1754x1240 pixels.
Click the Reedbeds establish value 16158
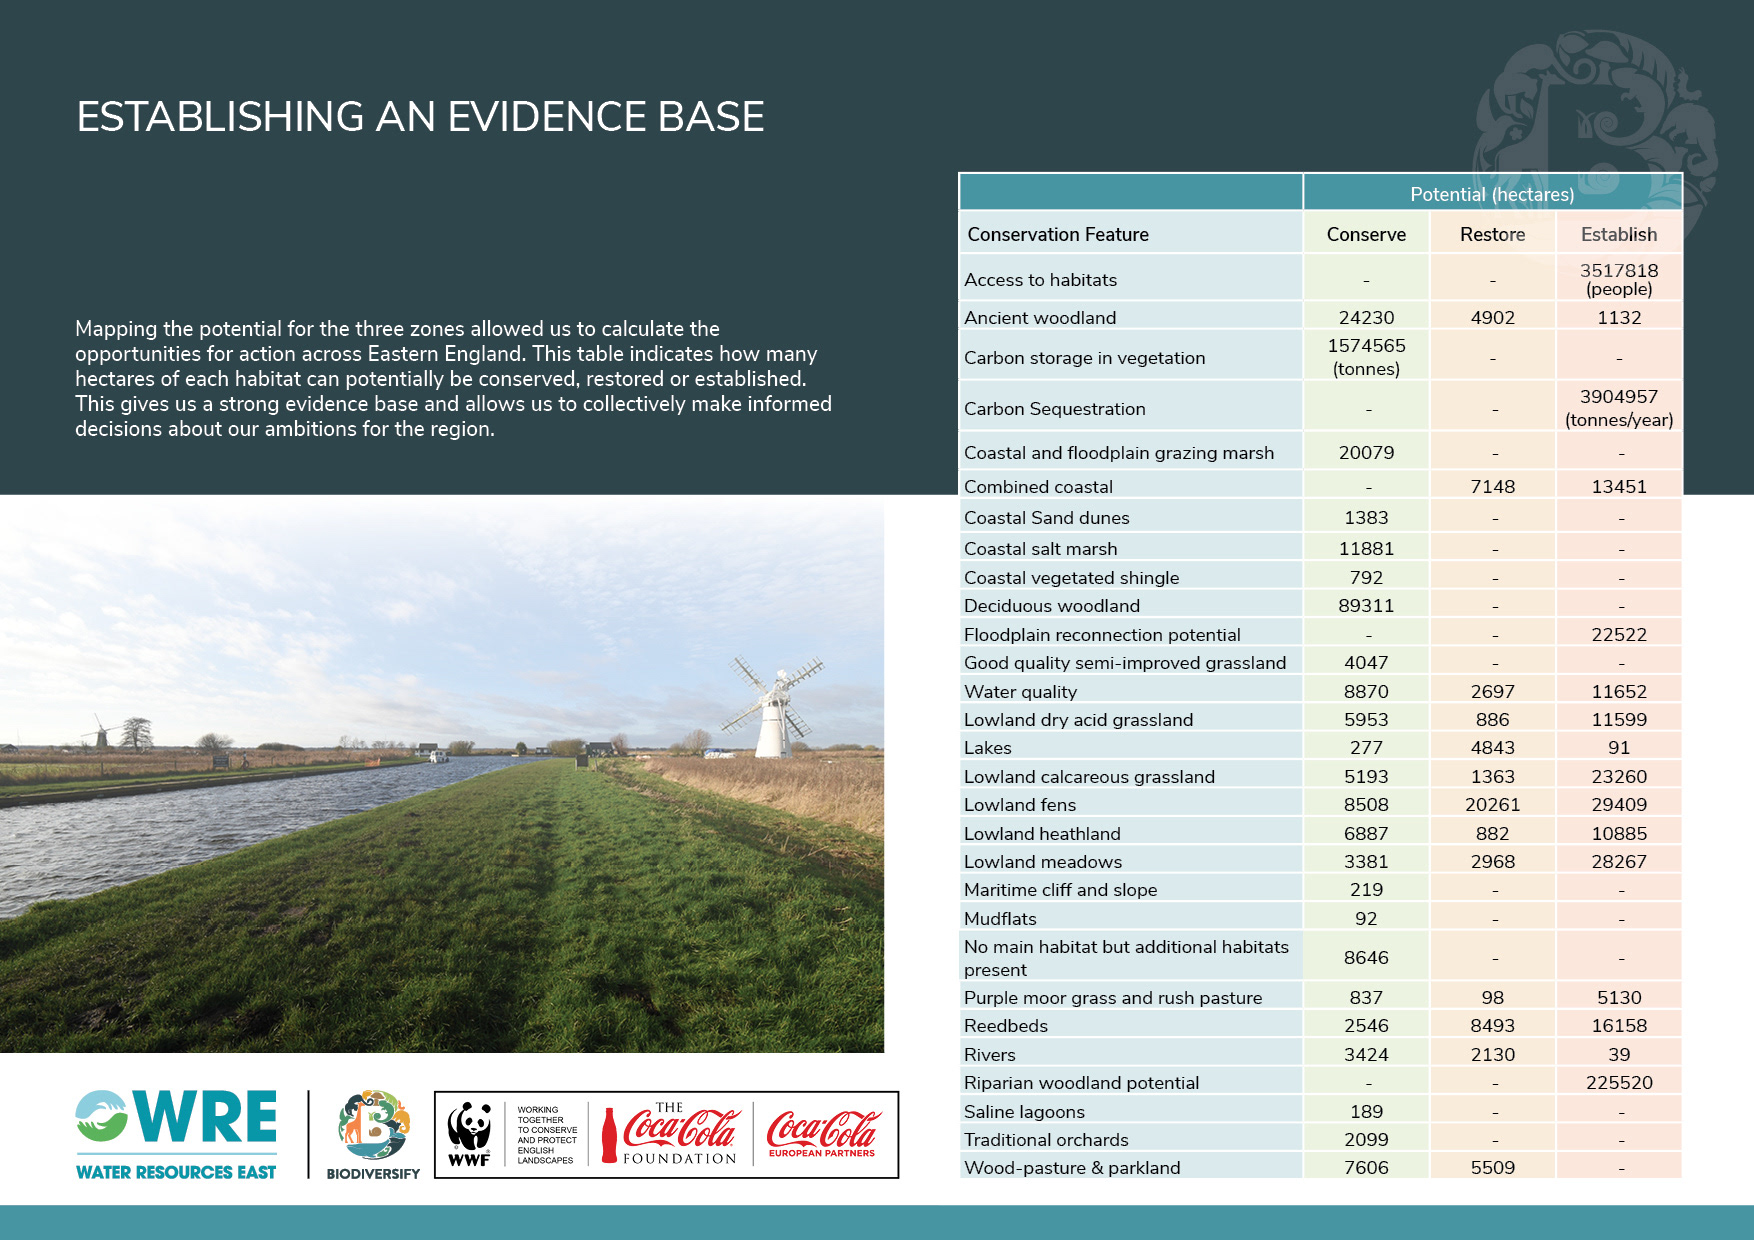click(x=1619, y=1026)
